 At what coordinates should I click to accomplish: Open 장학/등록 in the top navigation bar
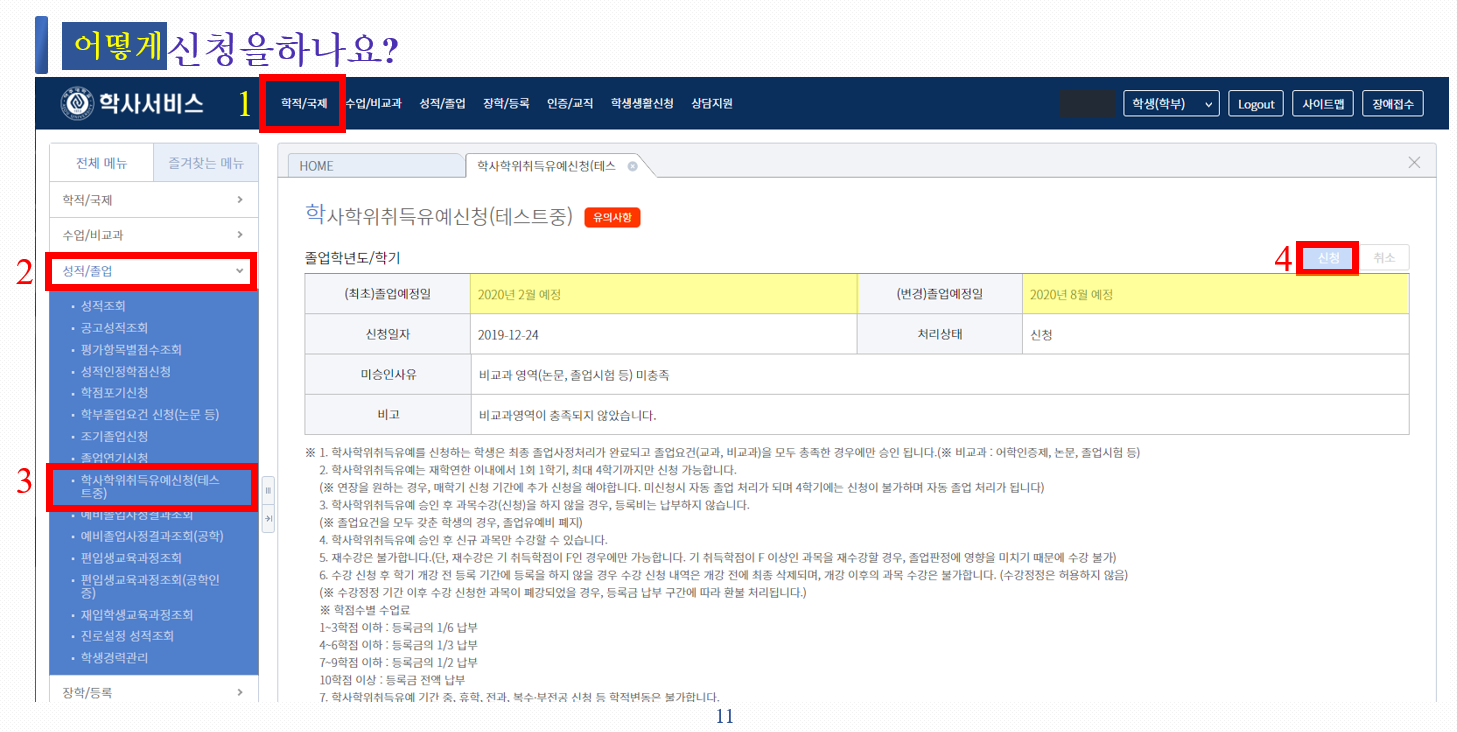(506, 104)
